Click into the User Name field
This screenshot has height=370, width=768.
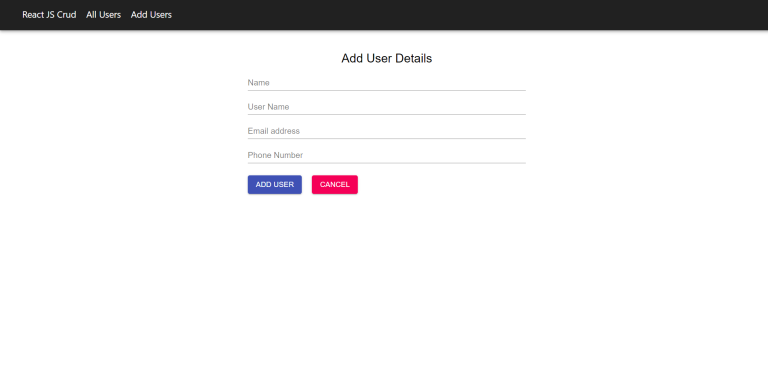[x=386, y=107]
